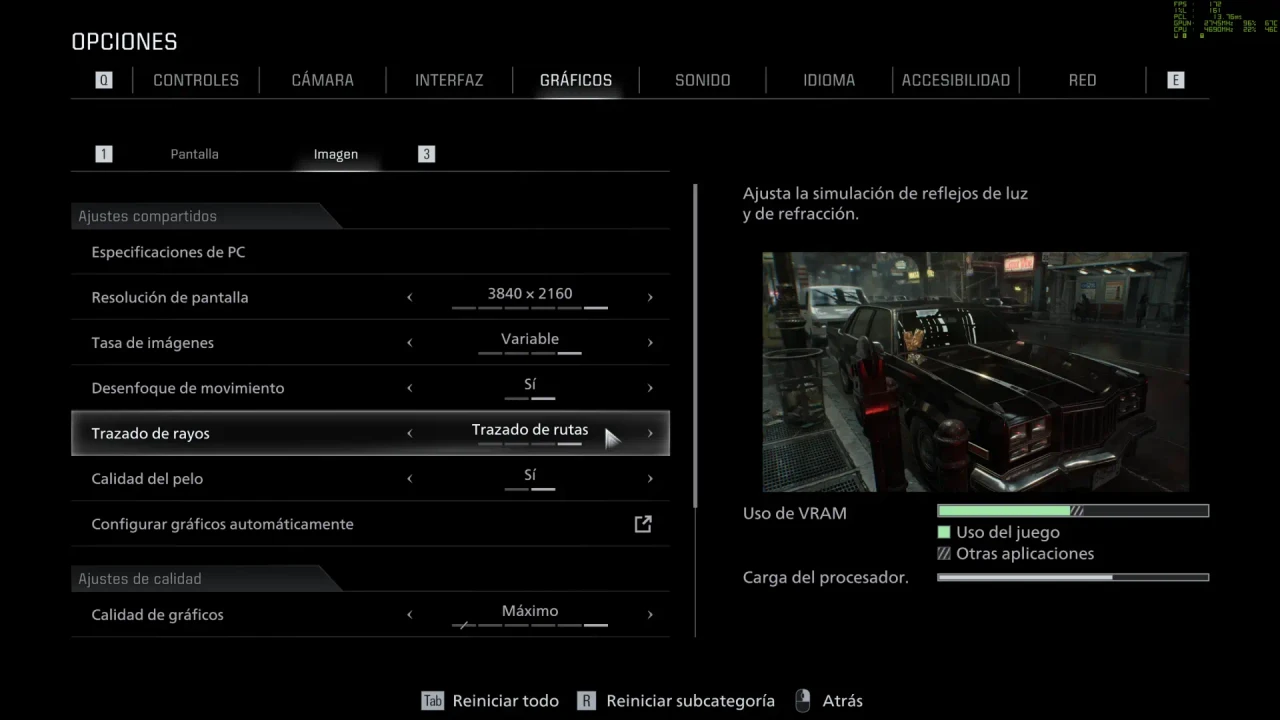The image size is (1280, 720).
Task: Open external link icon for automatic graphics configuration
Action: click(x=643, y=524)
